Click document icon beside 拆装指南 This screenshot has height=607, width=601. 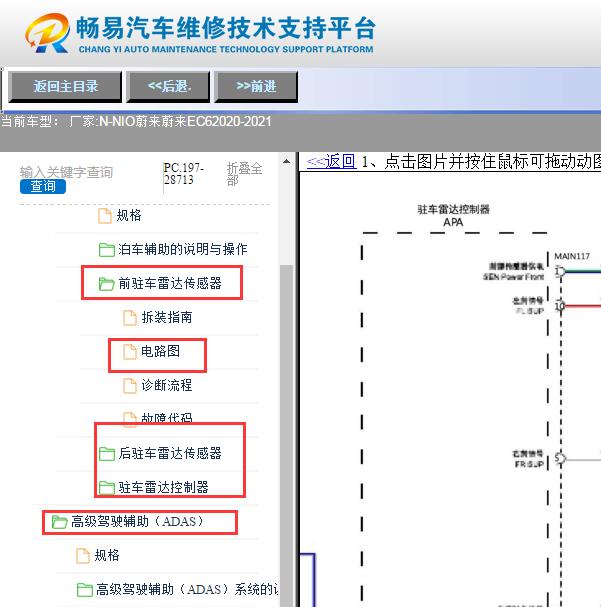(x=130, y=318)
